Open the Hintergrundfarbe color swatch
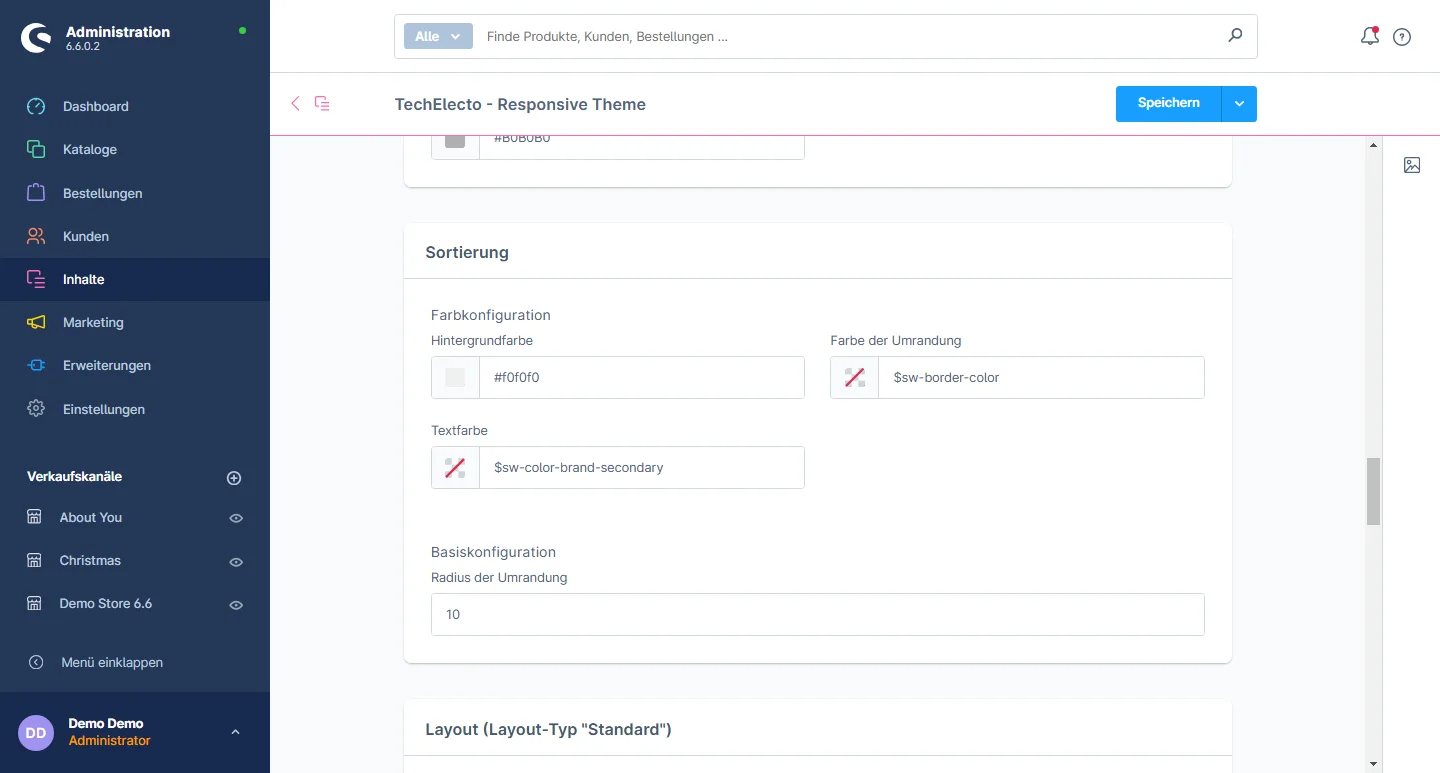The width and height of the screenshot is (1440, 773). [x=455, y=378]
